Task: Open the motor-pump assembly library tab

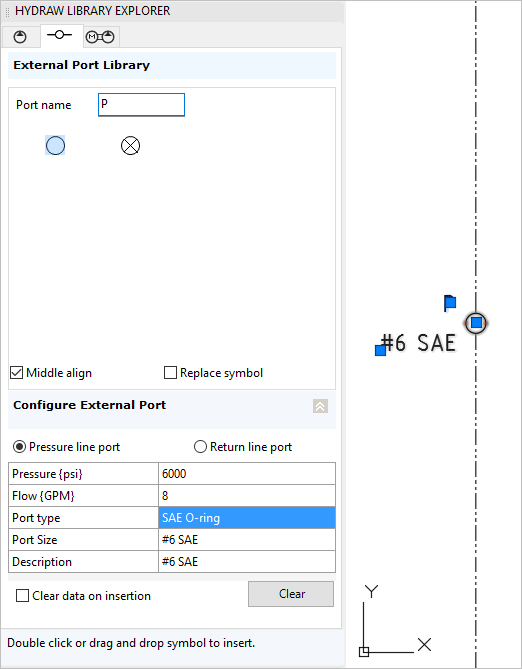Action: pyautogui.click(x=101, y=37)
